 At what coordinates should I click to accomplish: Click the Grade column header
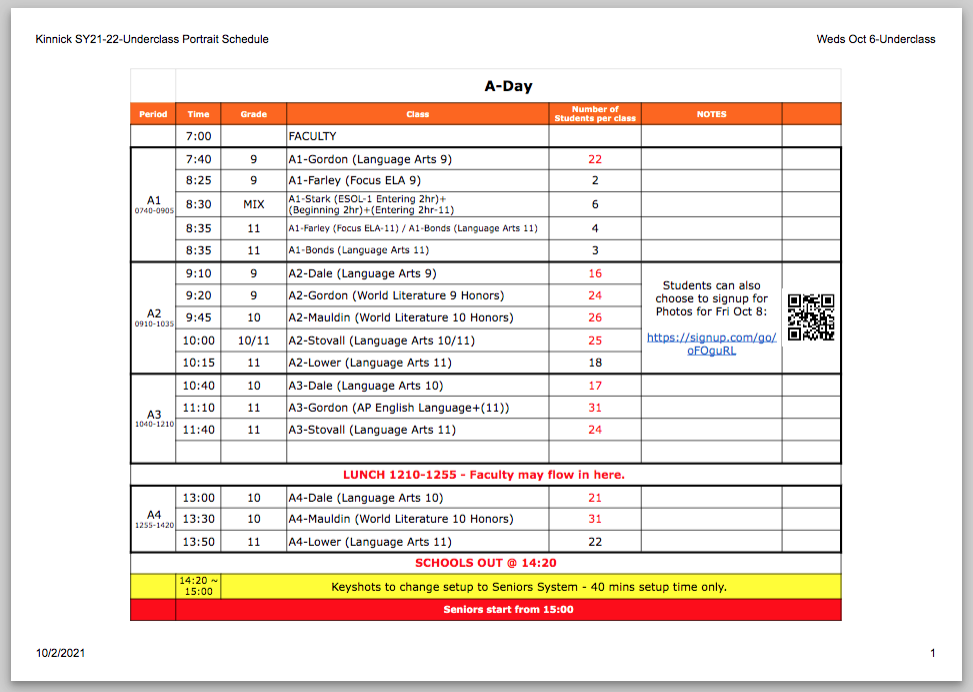[254, 114]
